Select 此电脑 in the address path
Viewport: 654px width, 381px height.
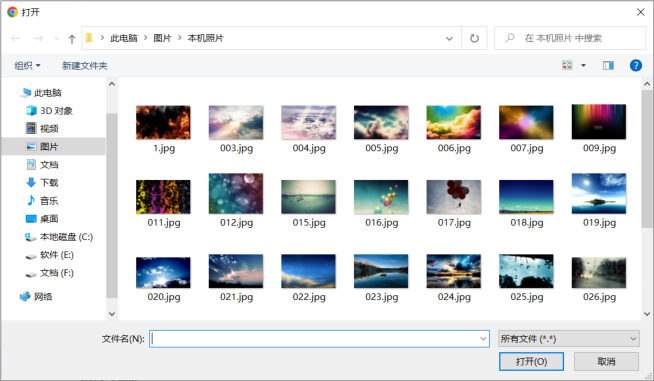[124, 38]
